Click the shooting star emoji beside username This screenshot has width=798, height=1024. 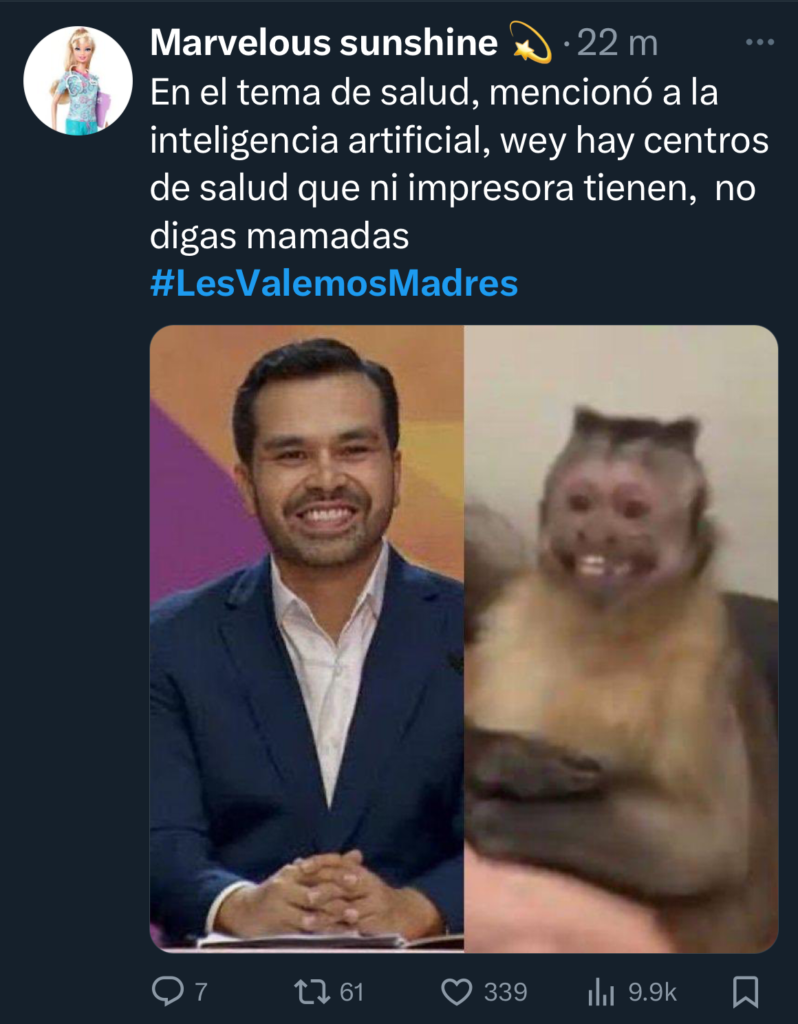coord(530,42)
